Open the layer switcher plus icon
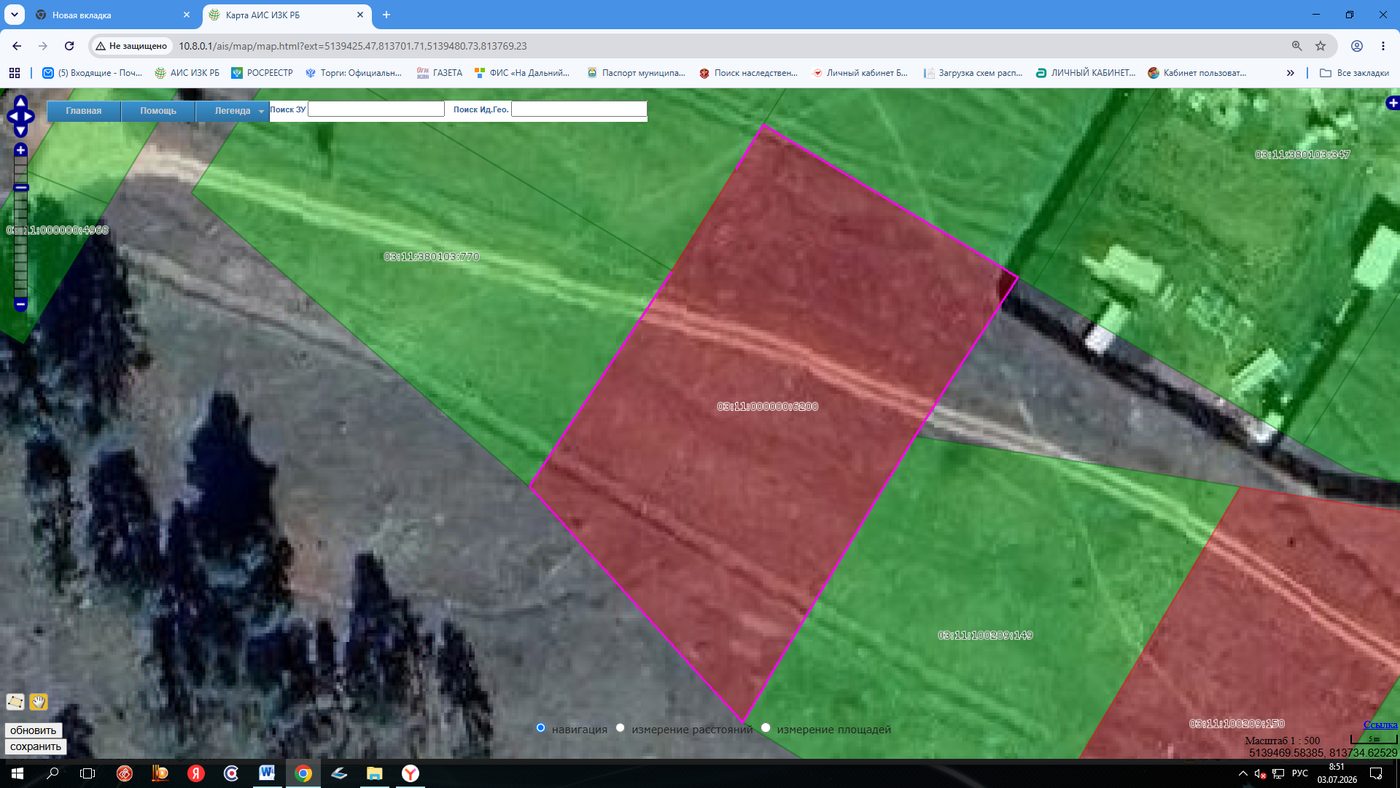This screenshot has width=1400, height=788. (x=1392, y=103)
